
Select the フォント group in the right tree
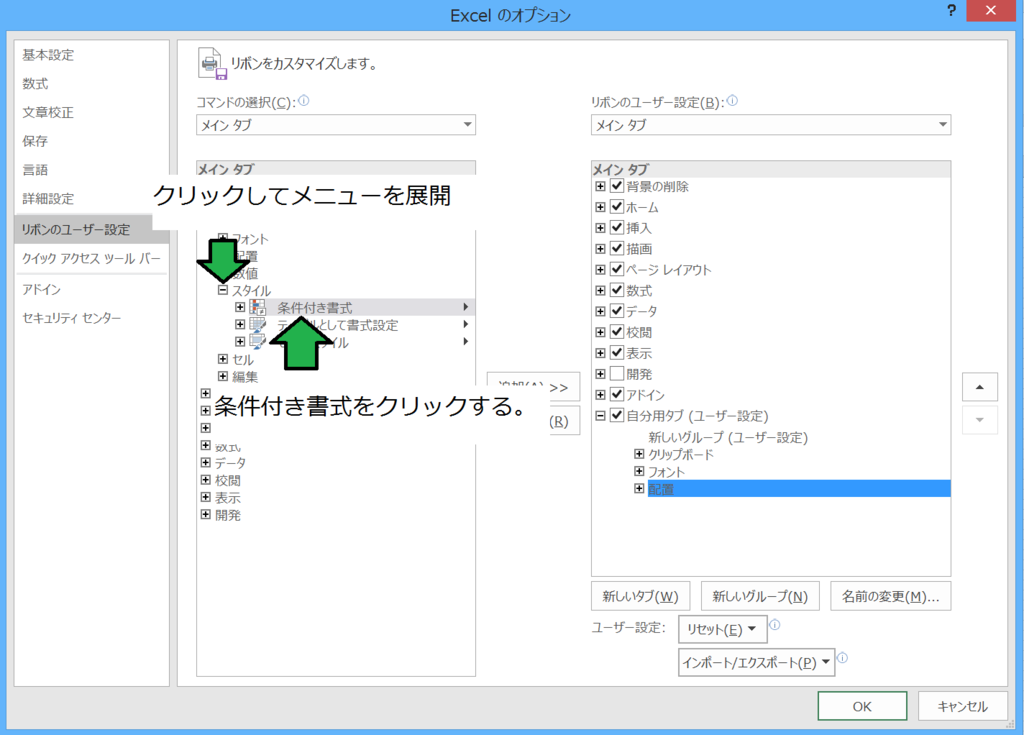click(x=665, y=471)
